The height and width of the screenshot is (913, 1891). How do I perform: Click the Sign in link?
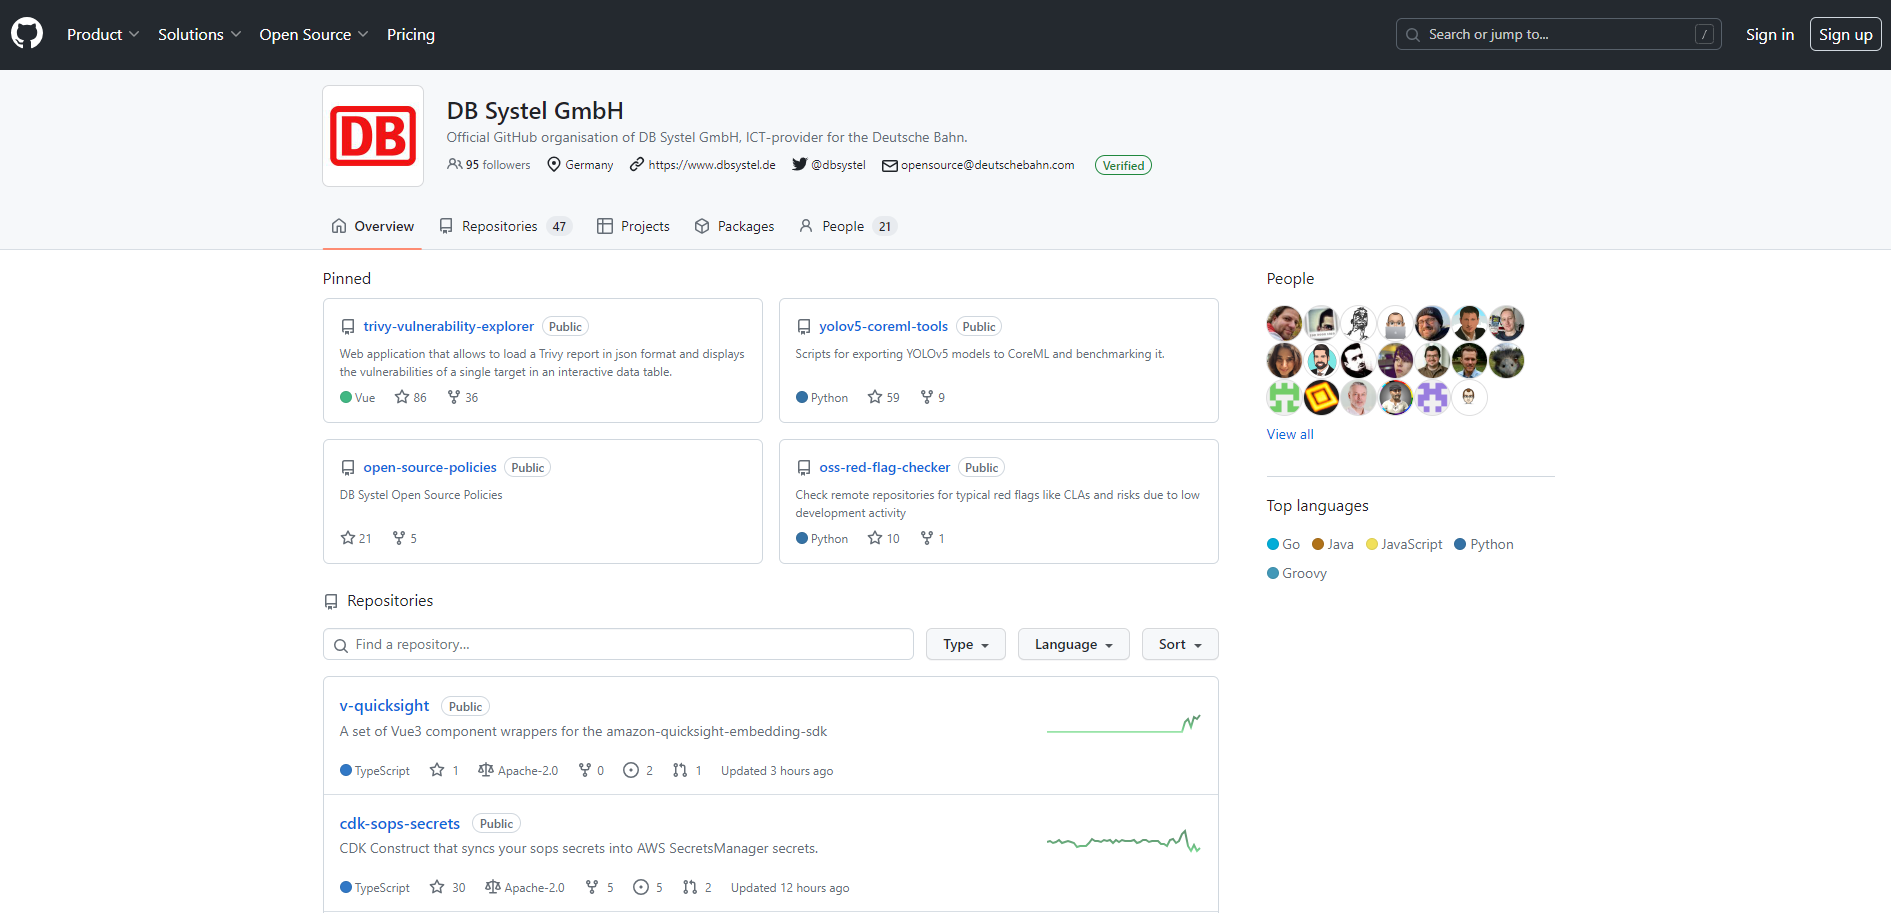coord(1770,34)
